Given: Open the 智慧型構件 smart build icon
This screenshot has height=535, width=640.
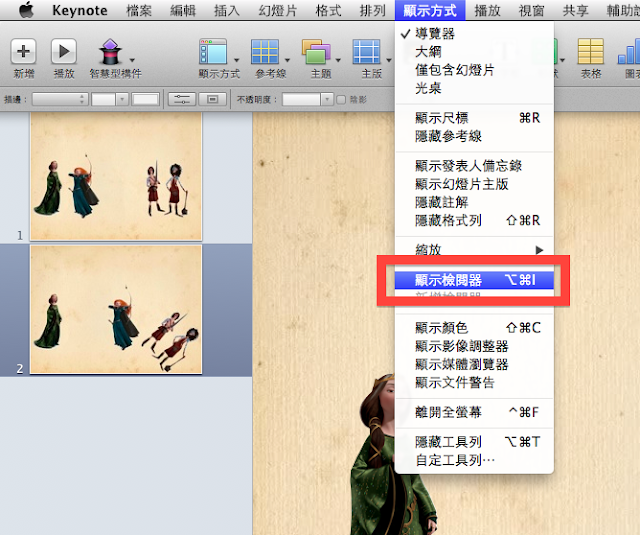Looking at the screenshot, I should [x=110, y=52].
